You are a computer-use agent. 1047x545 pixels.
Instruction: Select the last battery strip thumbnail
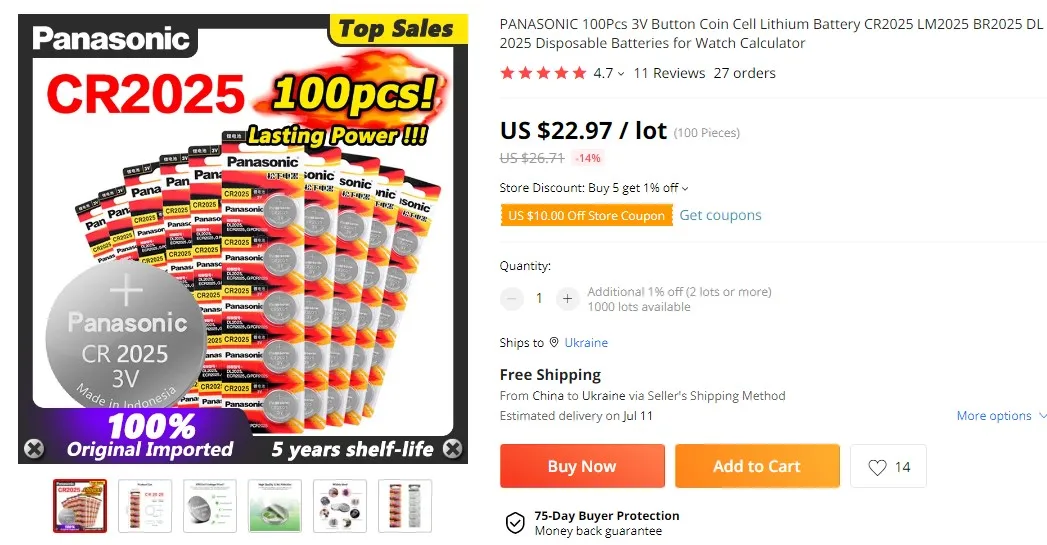(405, 506)
